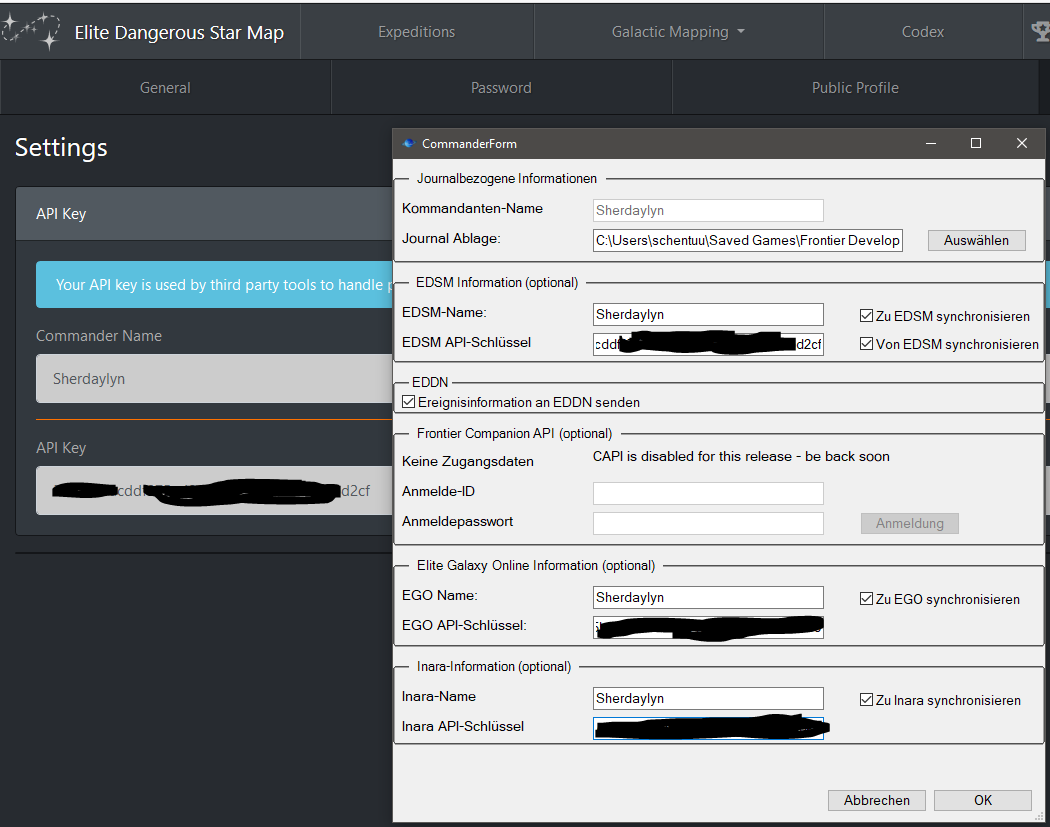The height and width of the screenshot is (827, 1050).
Task: Close the CommanderForm dialog window
Action: (x=1021, y=144)
